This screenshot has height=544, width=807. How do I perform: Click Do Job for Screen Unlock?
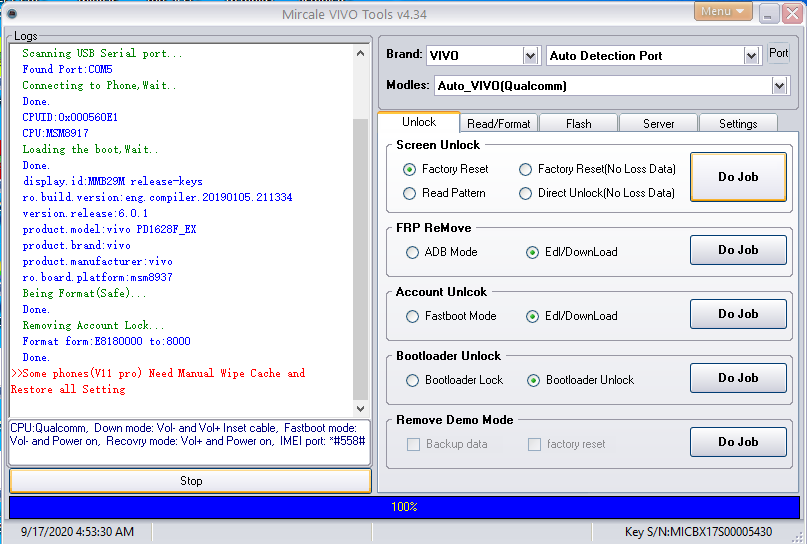tap(738, 177)
